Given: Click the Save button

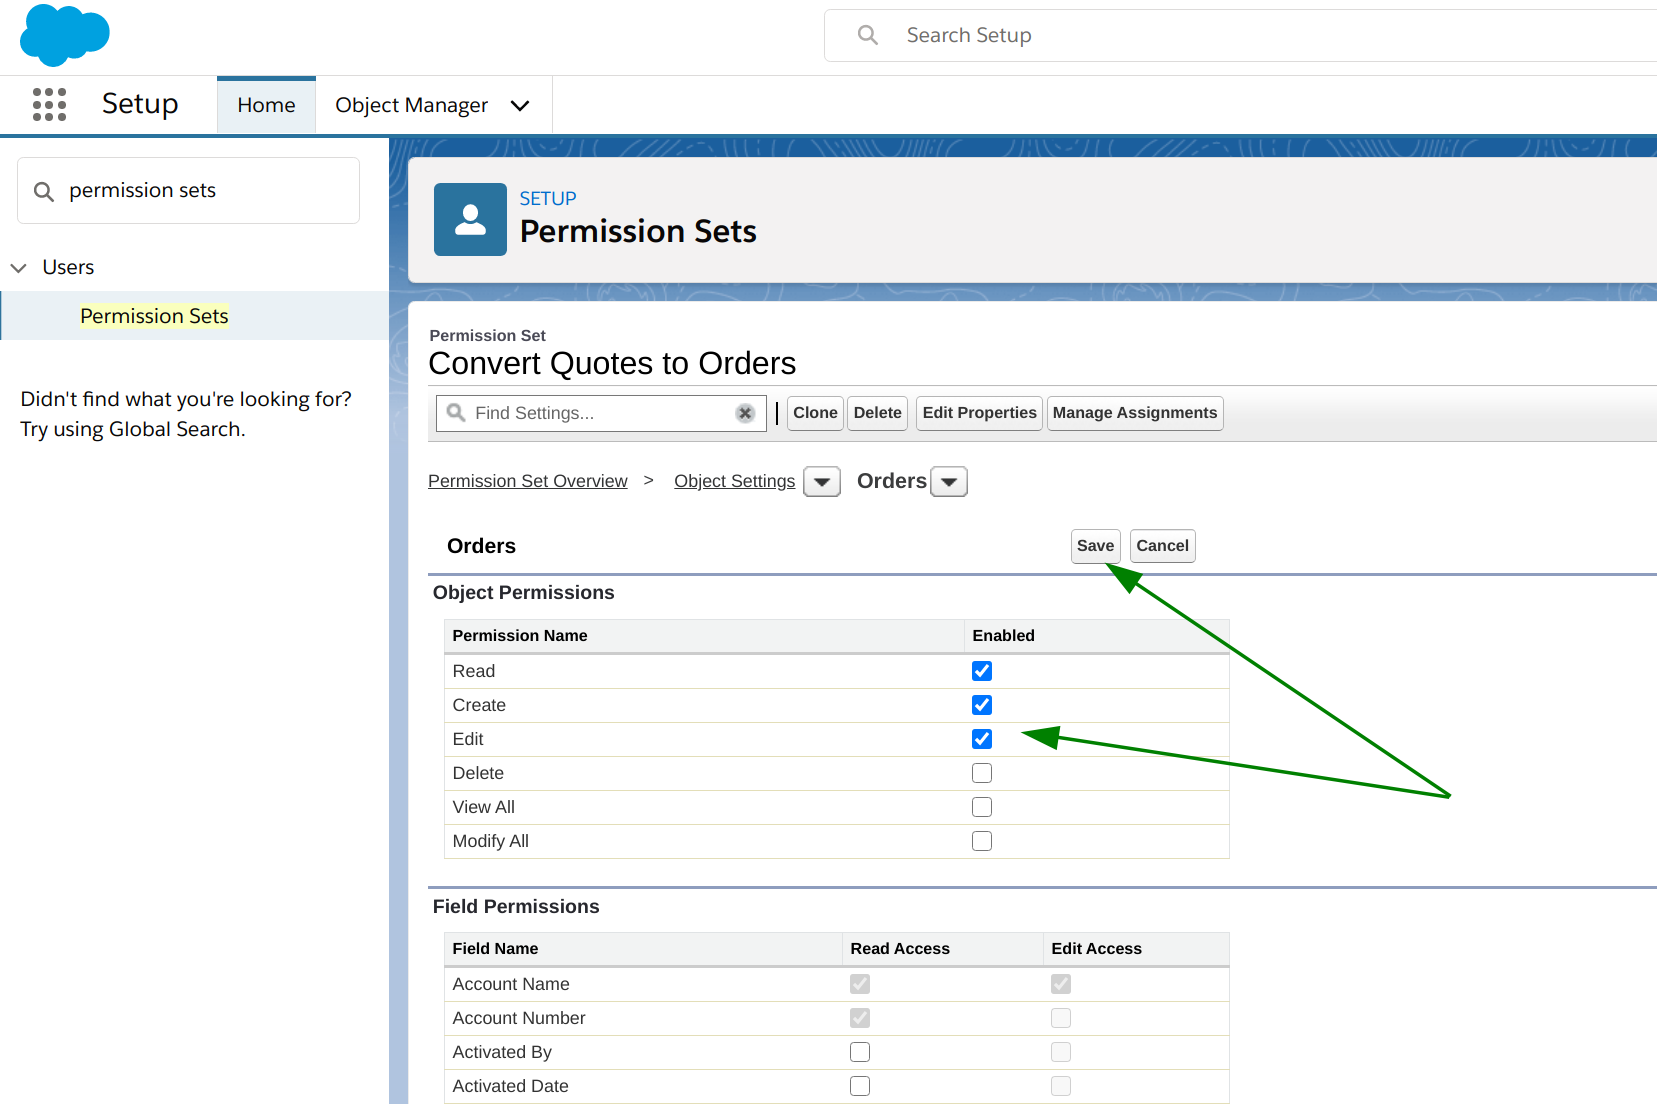Looking at the screenshot, I should point(1095,546).
